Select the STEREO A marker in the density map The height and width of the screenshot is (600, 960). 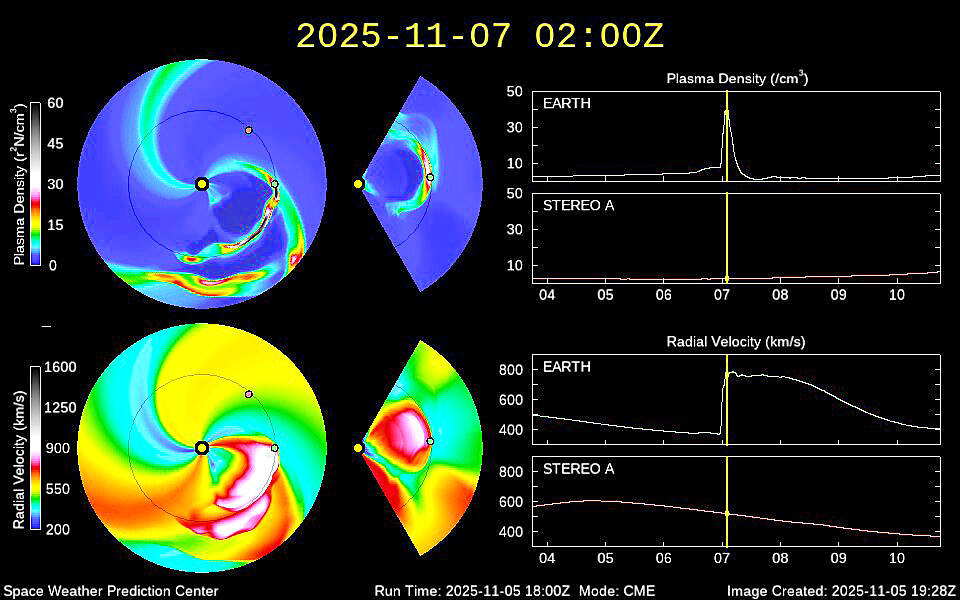coord(249,130)
